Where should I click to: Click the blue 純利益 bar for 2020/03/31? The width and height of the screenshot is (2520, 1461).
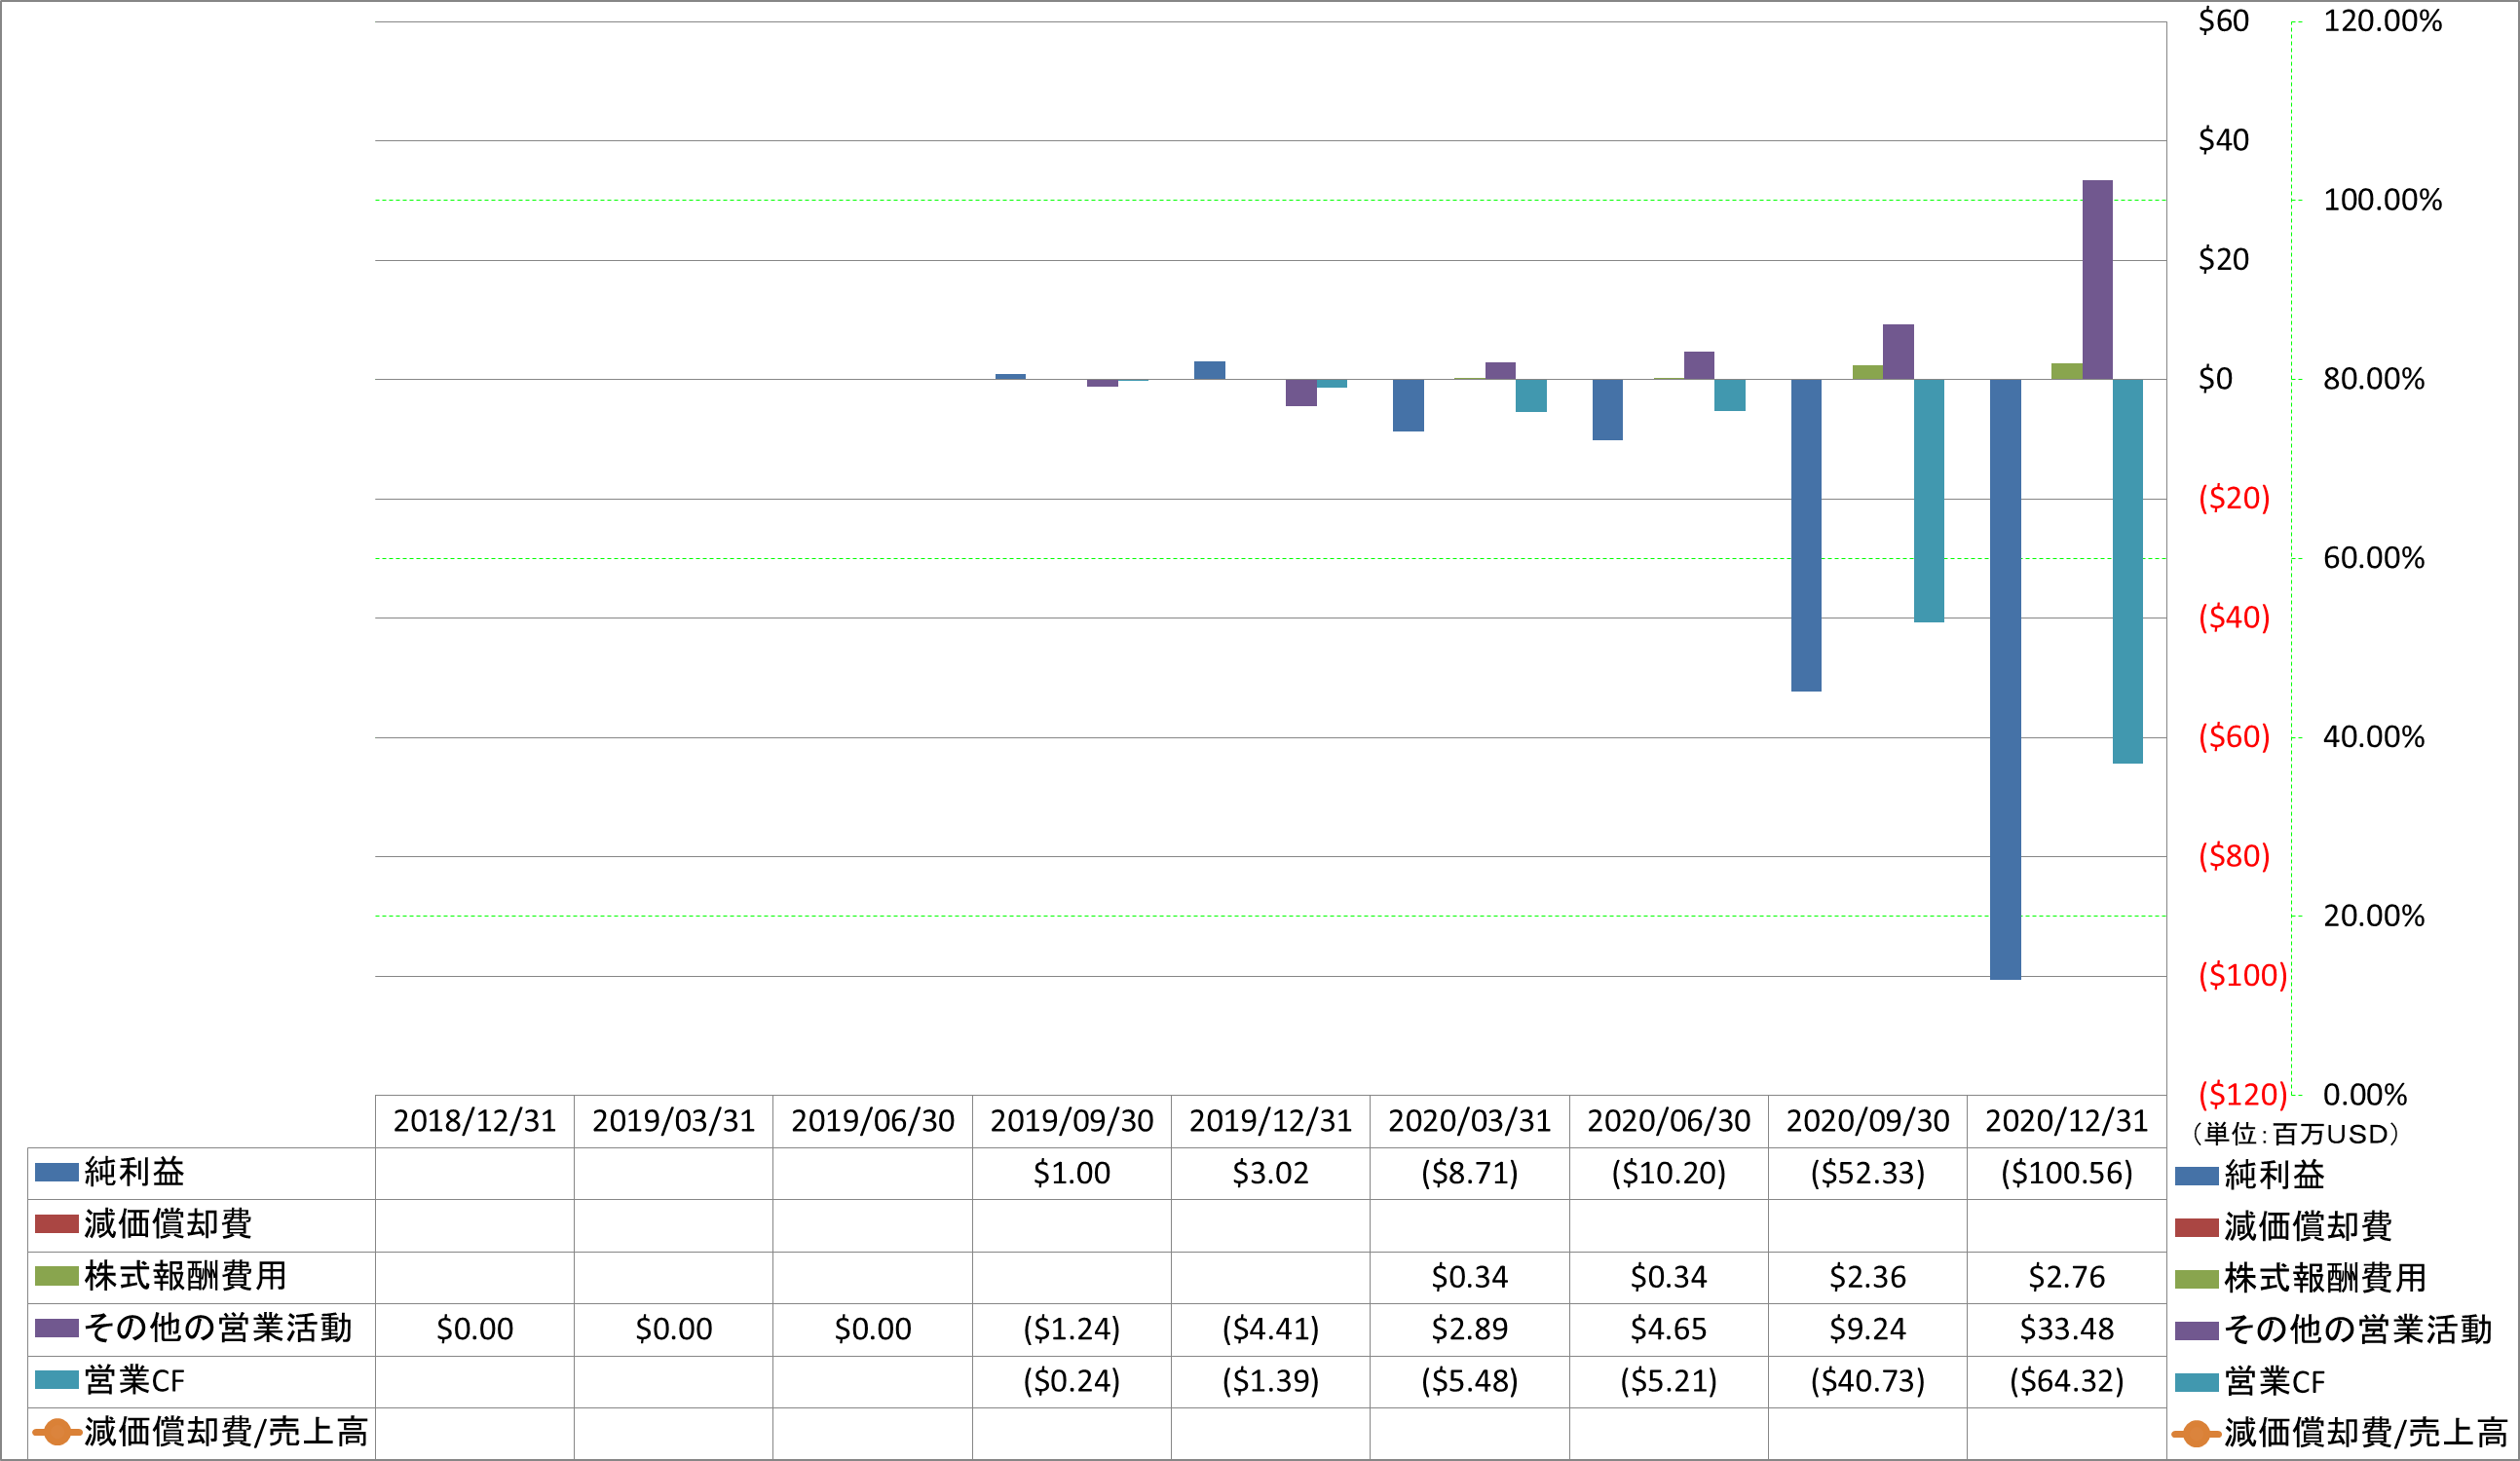1408,405
